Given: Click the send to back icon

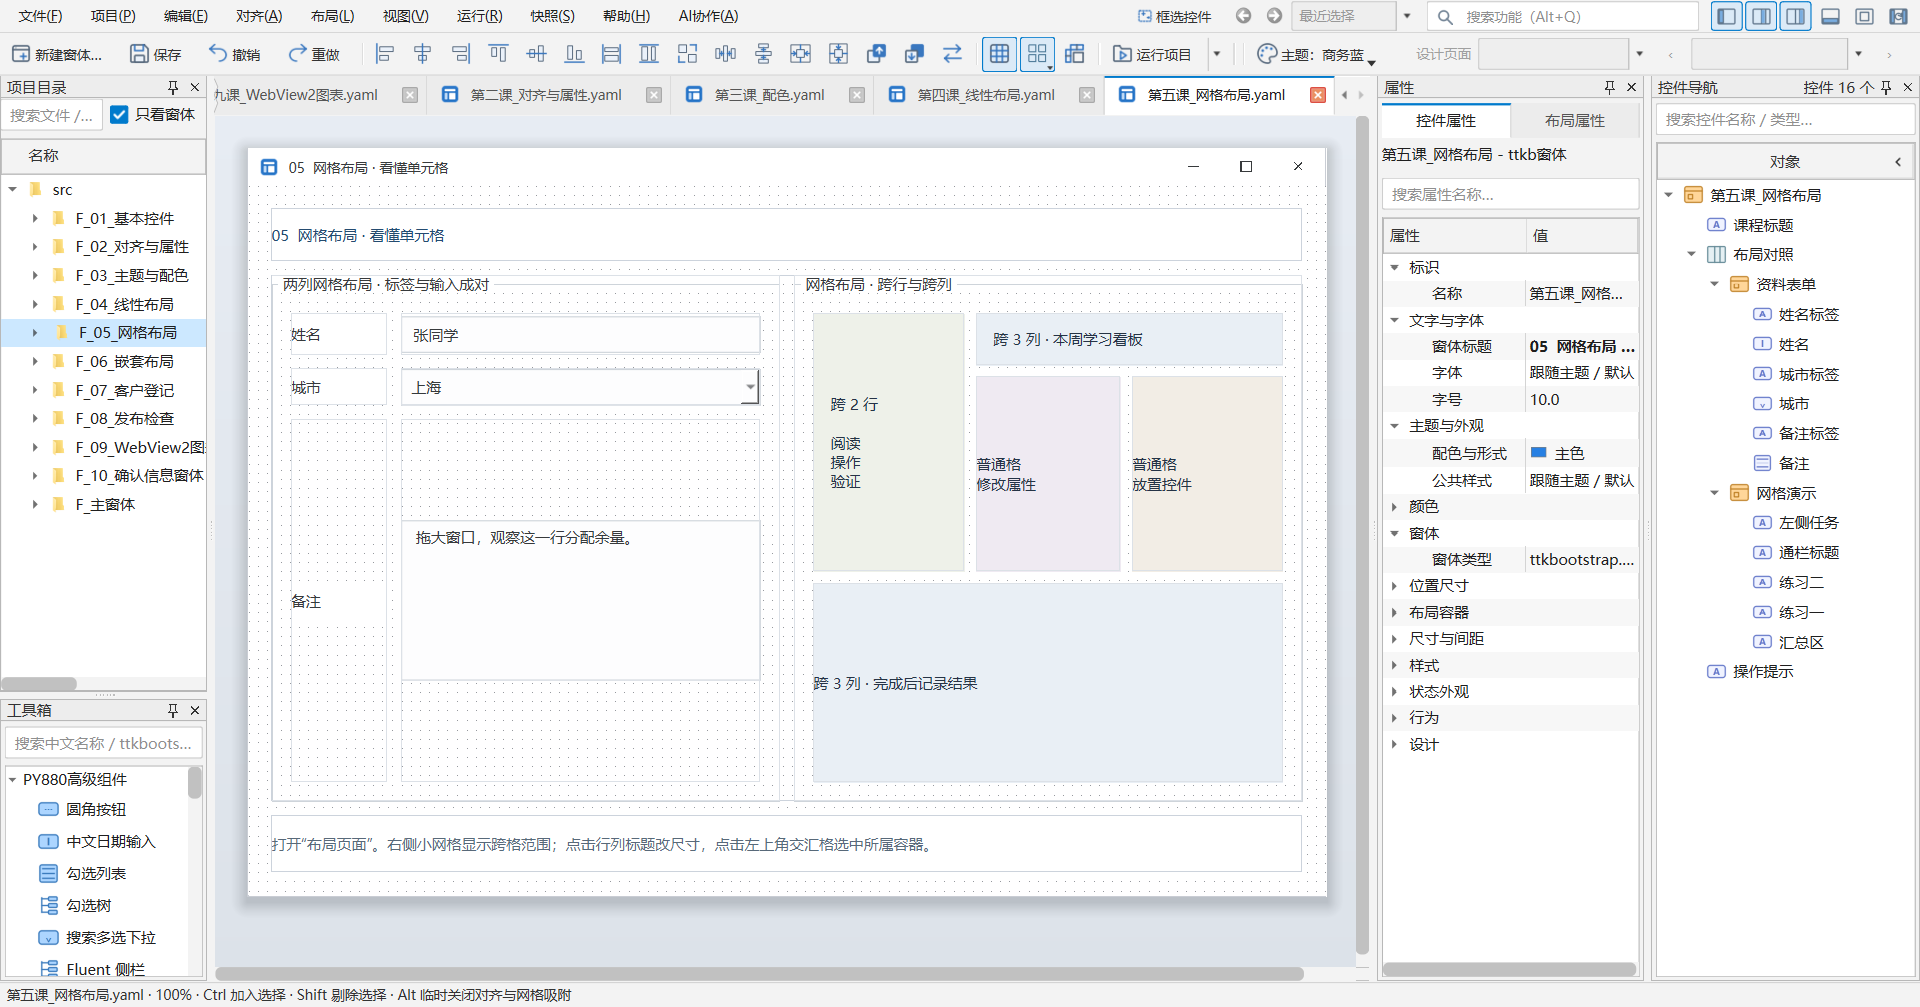Looking at the screenshot, I should click(x=914, y=54).
